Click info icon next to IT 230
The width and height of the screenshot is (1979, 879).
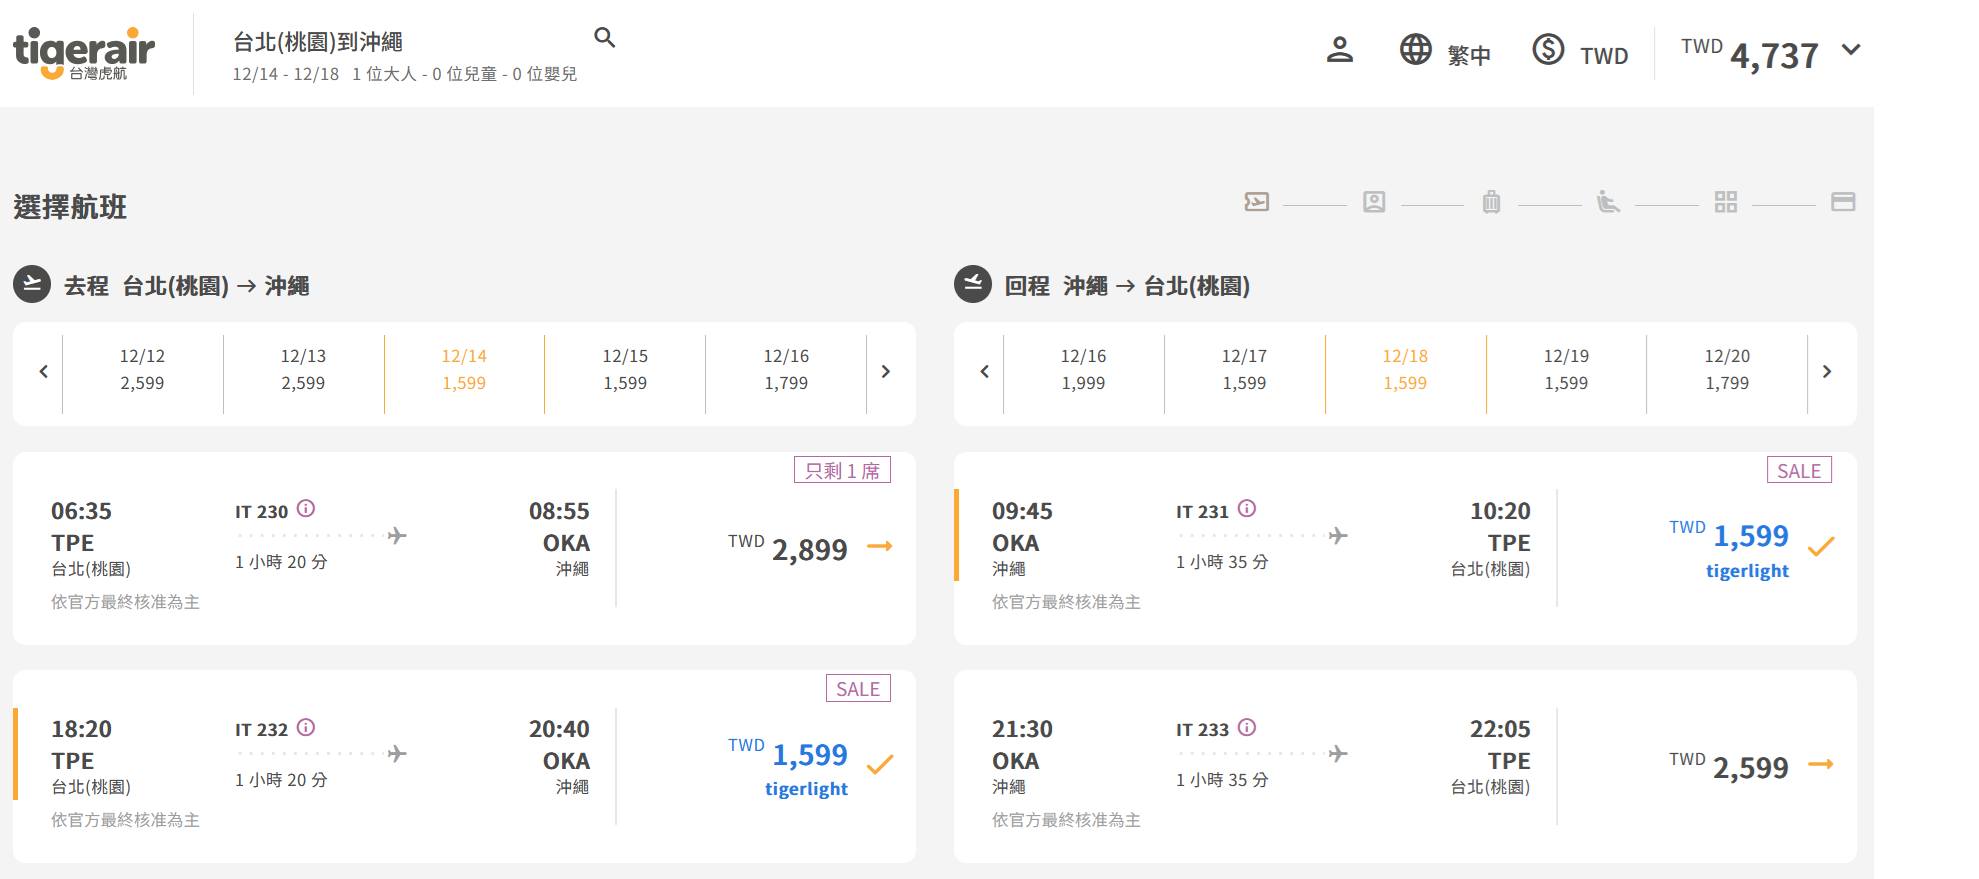click(x=306, y=509)
